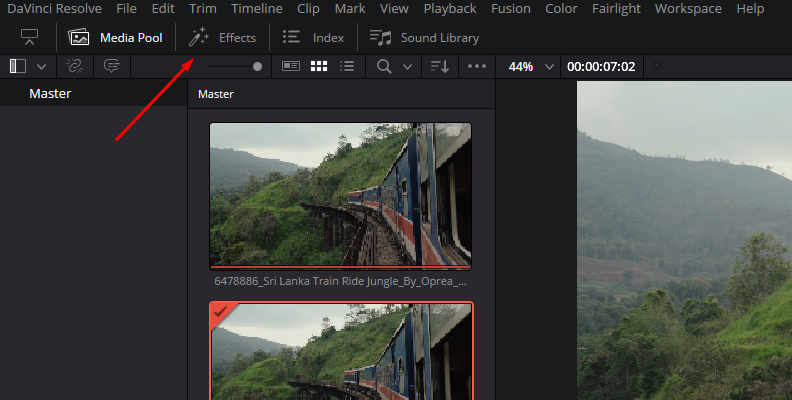Open the three-dot options menu
The image size is (792, 400).
[x=477, y=66]
